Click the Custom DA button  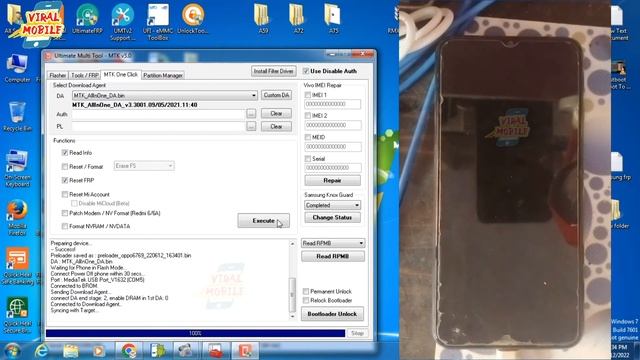276,95
